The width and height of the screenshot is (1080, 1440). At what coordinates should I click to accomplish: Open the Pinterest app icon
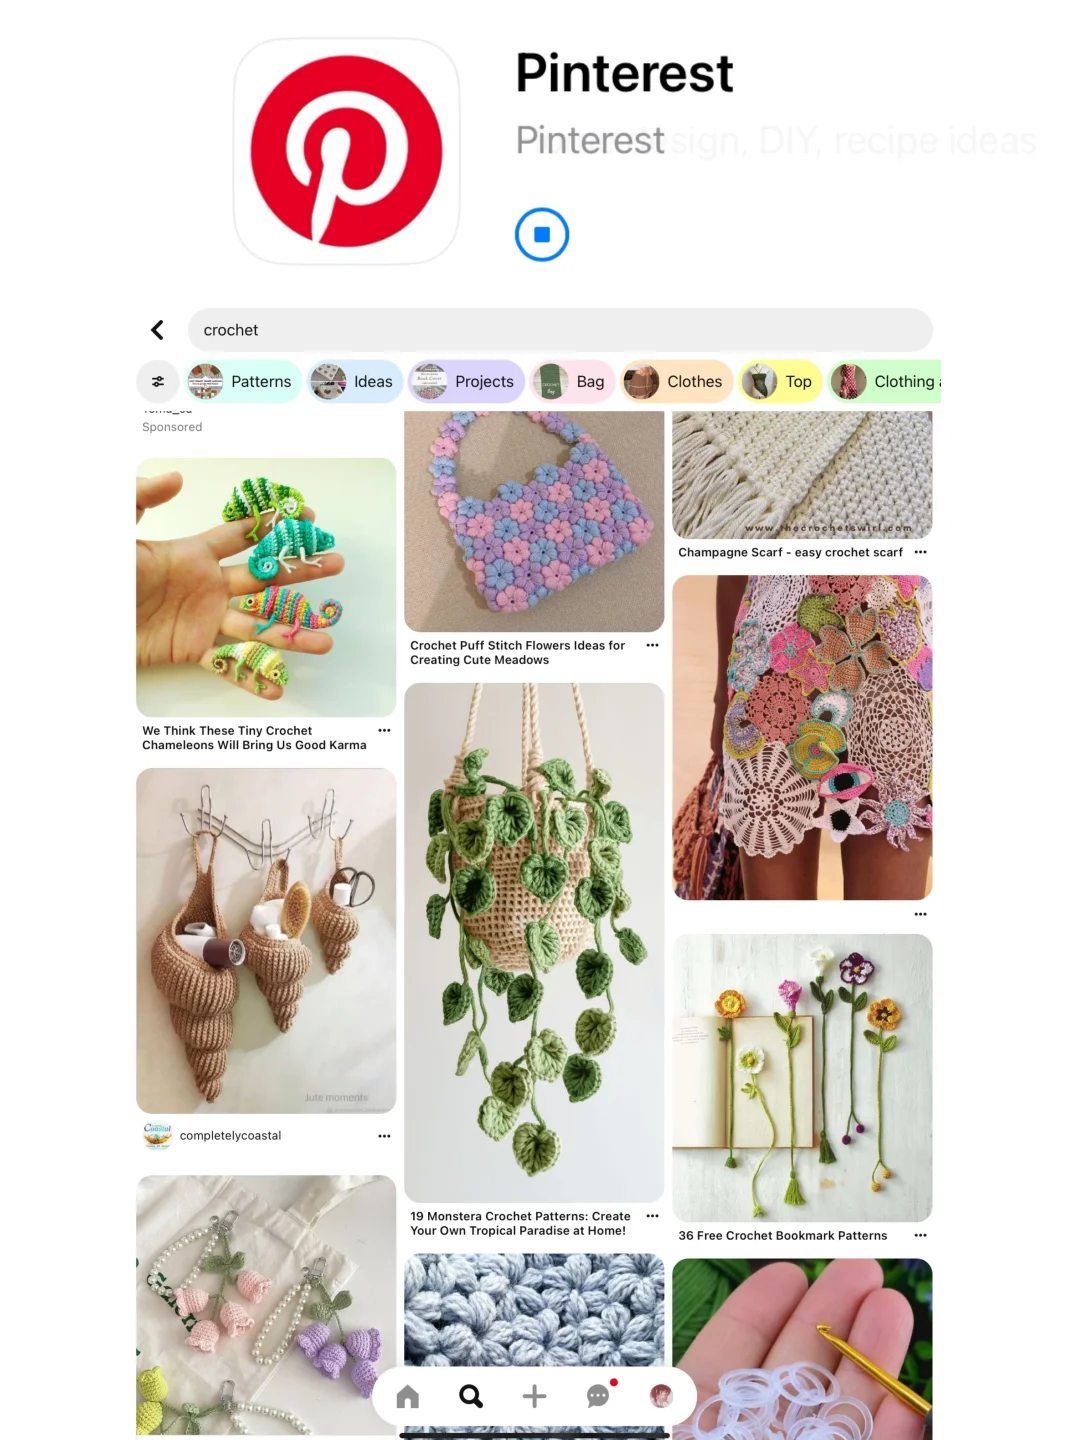[x=346, y=151]
